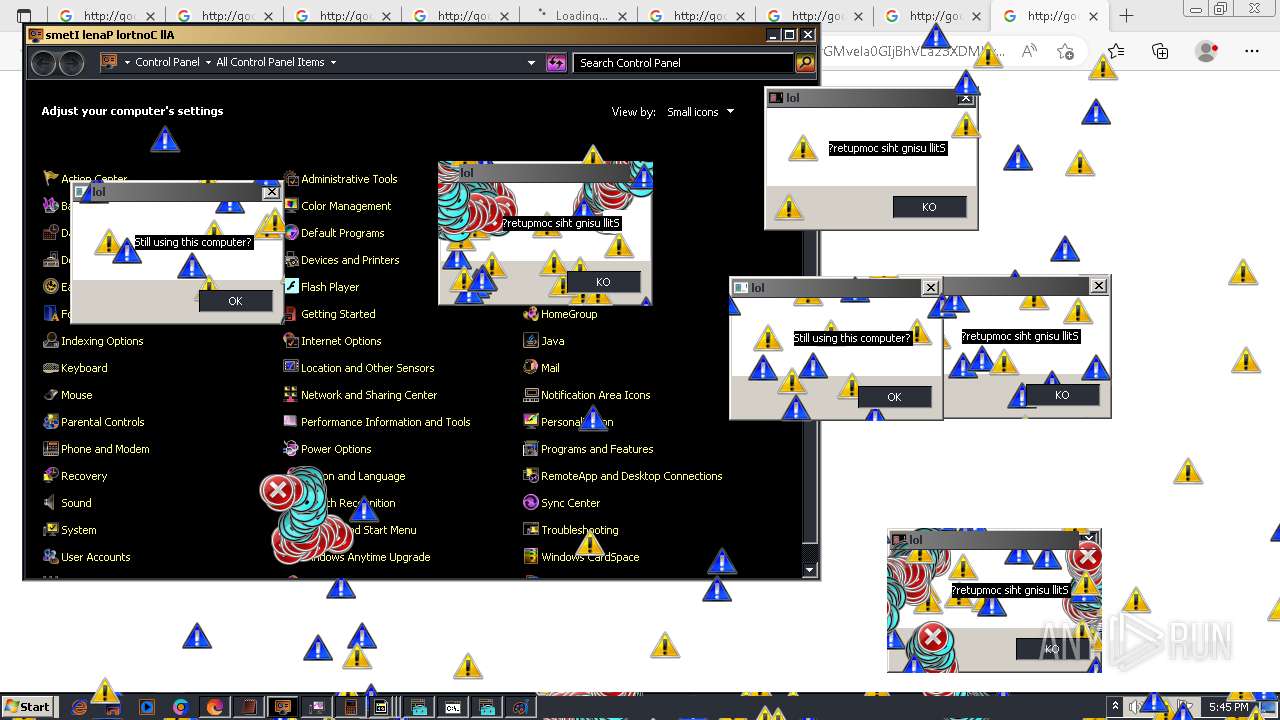Viewport: 1280px width, 720px height.
Task: Click OK in lol dialog over Control Panel
Action: (235, 301)
